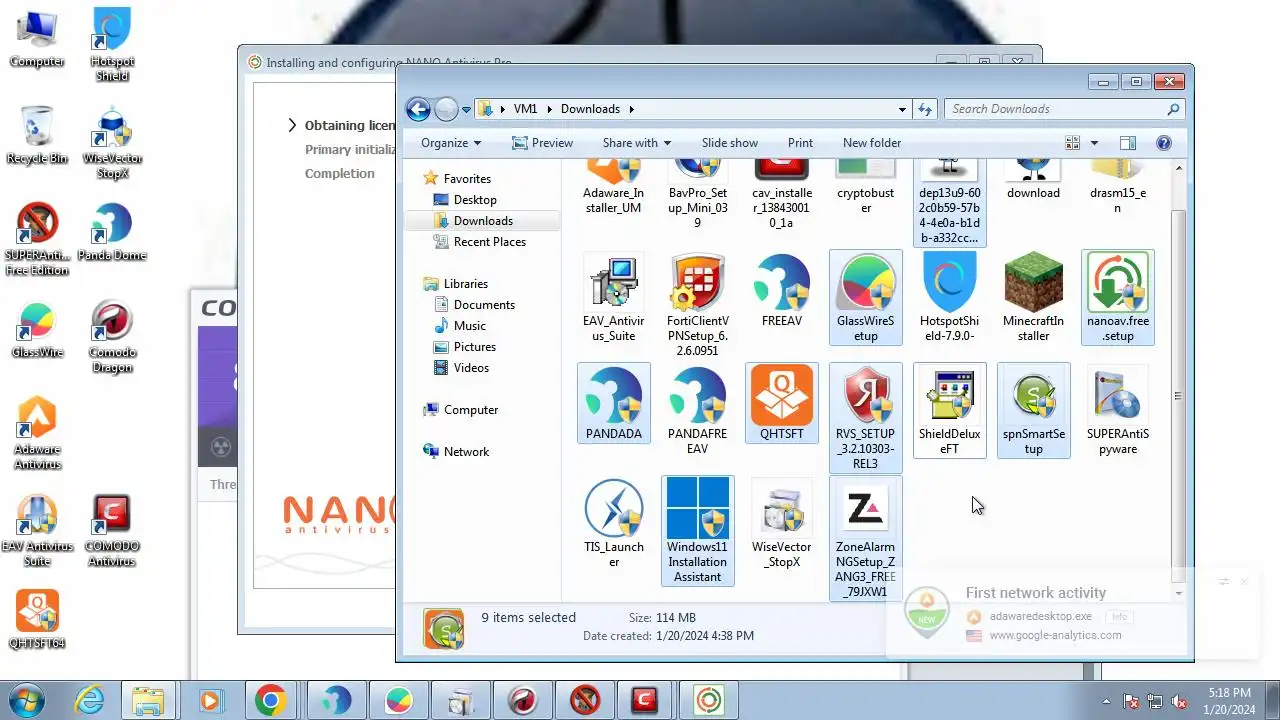
Task: Expand the address bar history dropdown
Action: [x=903, y=109]
